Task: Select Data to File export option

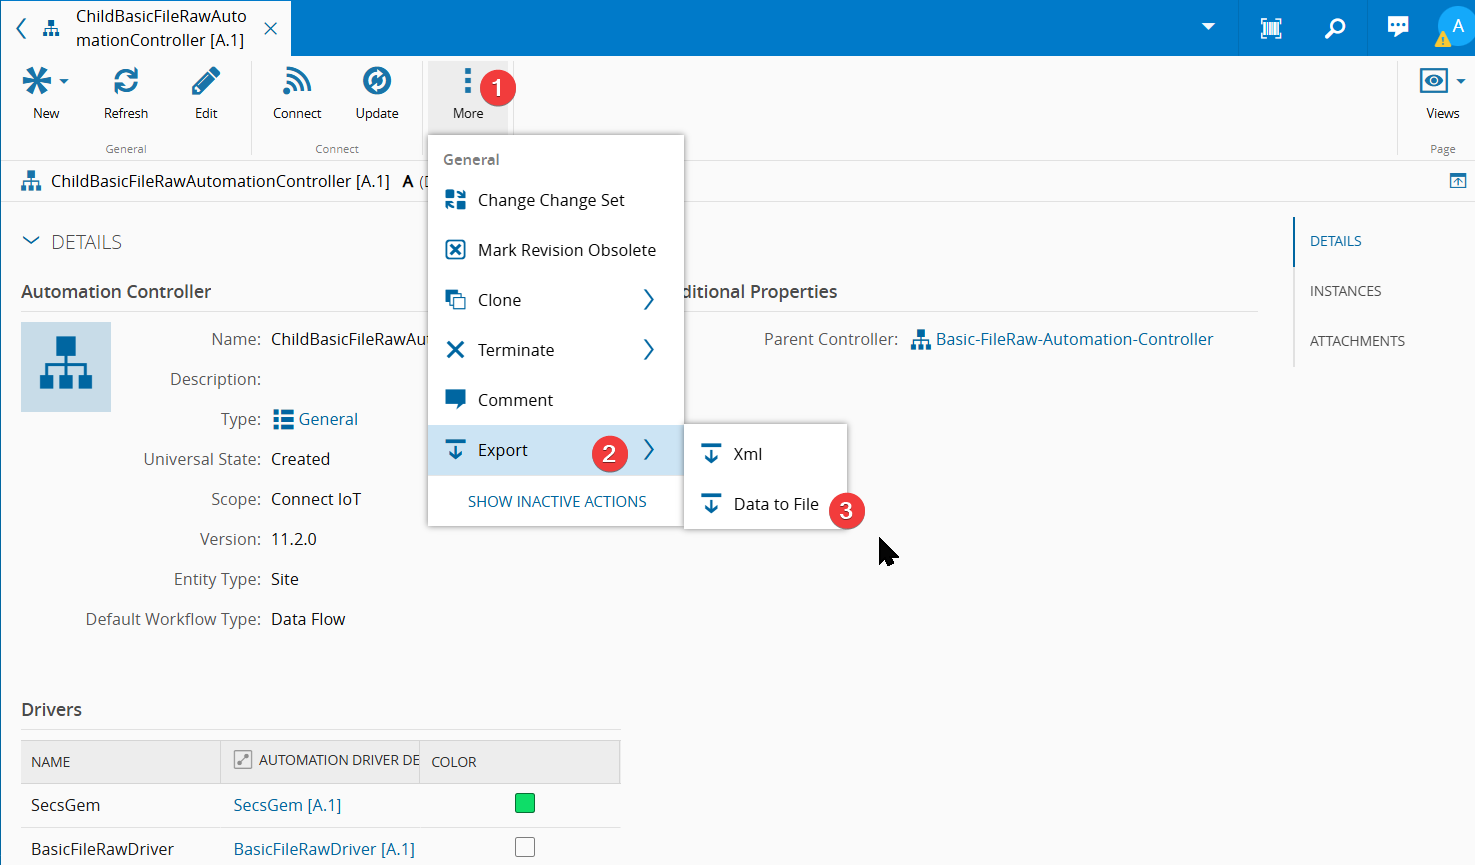Action: point(775,504)
